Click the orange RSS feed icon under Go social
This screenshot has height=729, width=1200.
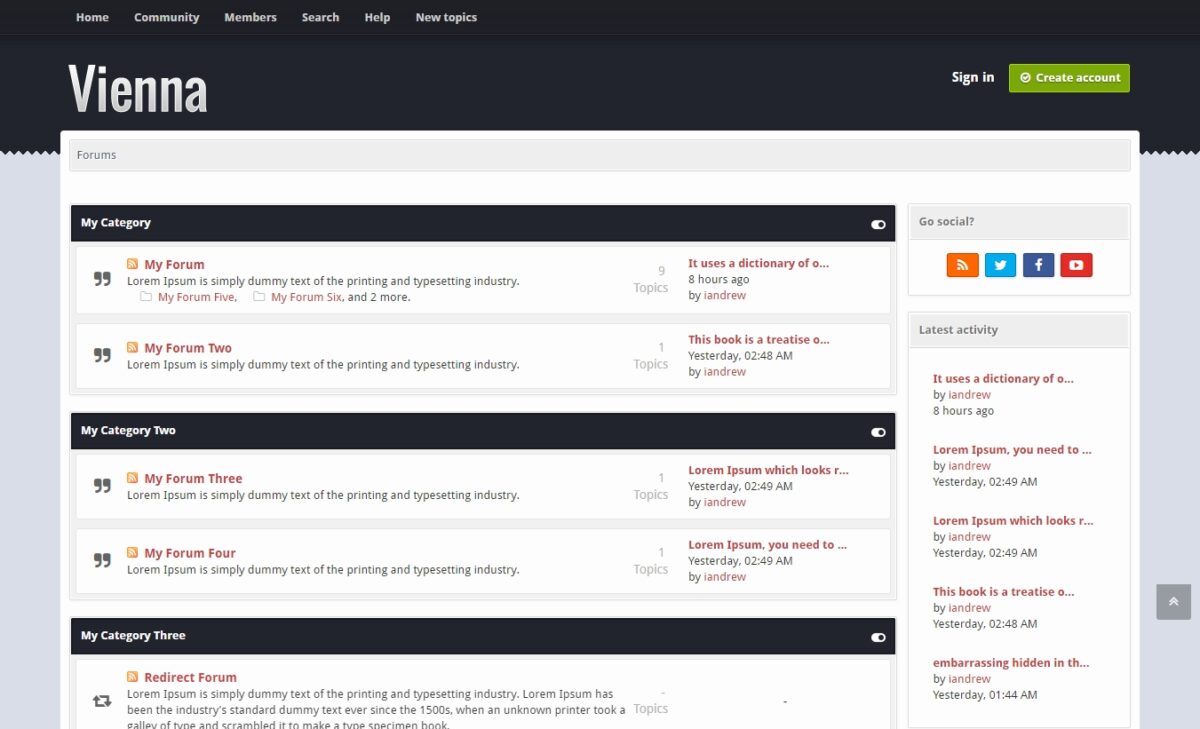point(962,264)
